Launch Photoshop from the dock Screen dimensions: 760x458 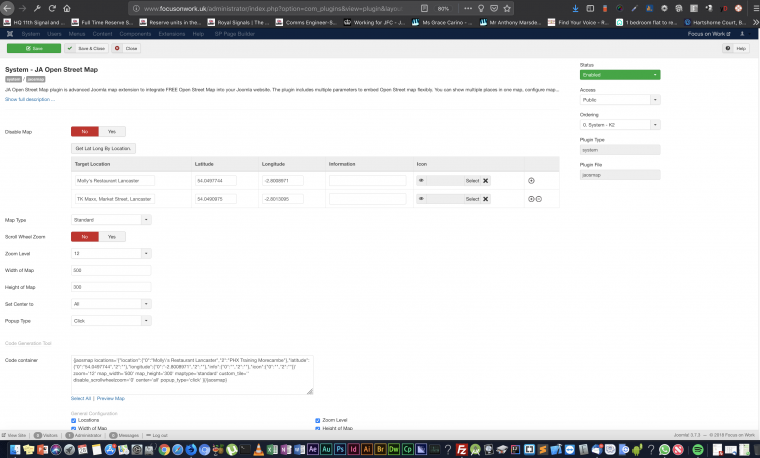click(340, 449)
